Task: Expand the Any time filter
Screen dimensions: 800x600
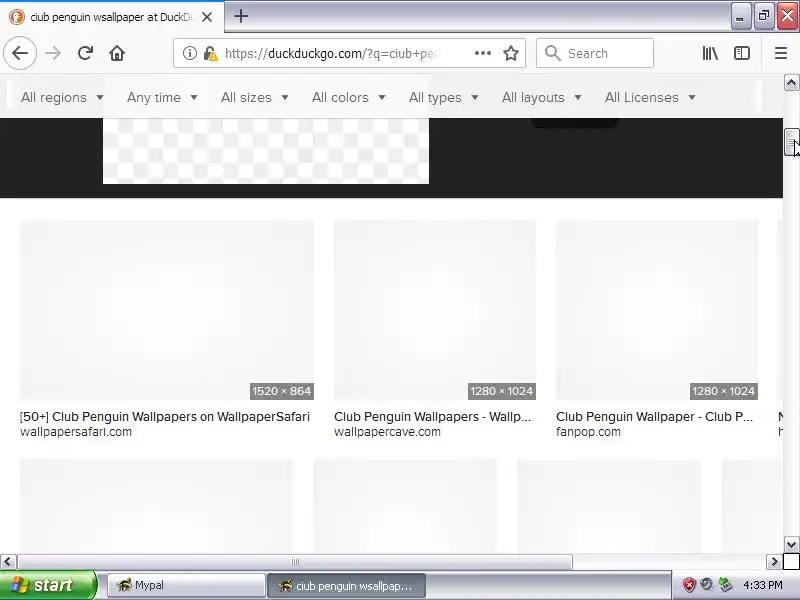Action: (162, 97)
